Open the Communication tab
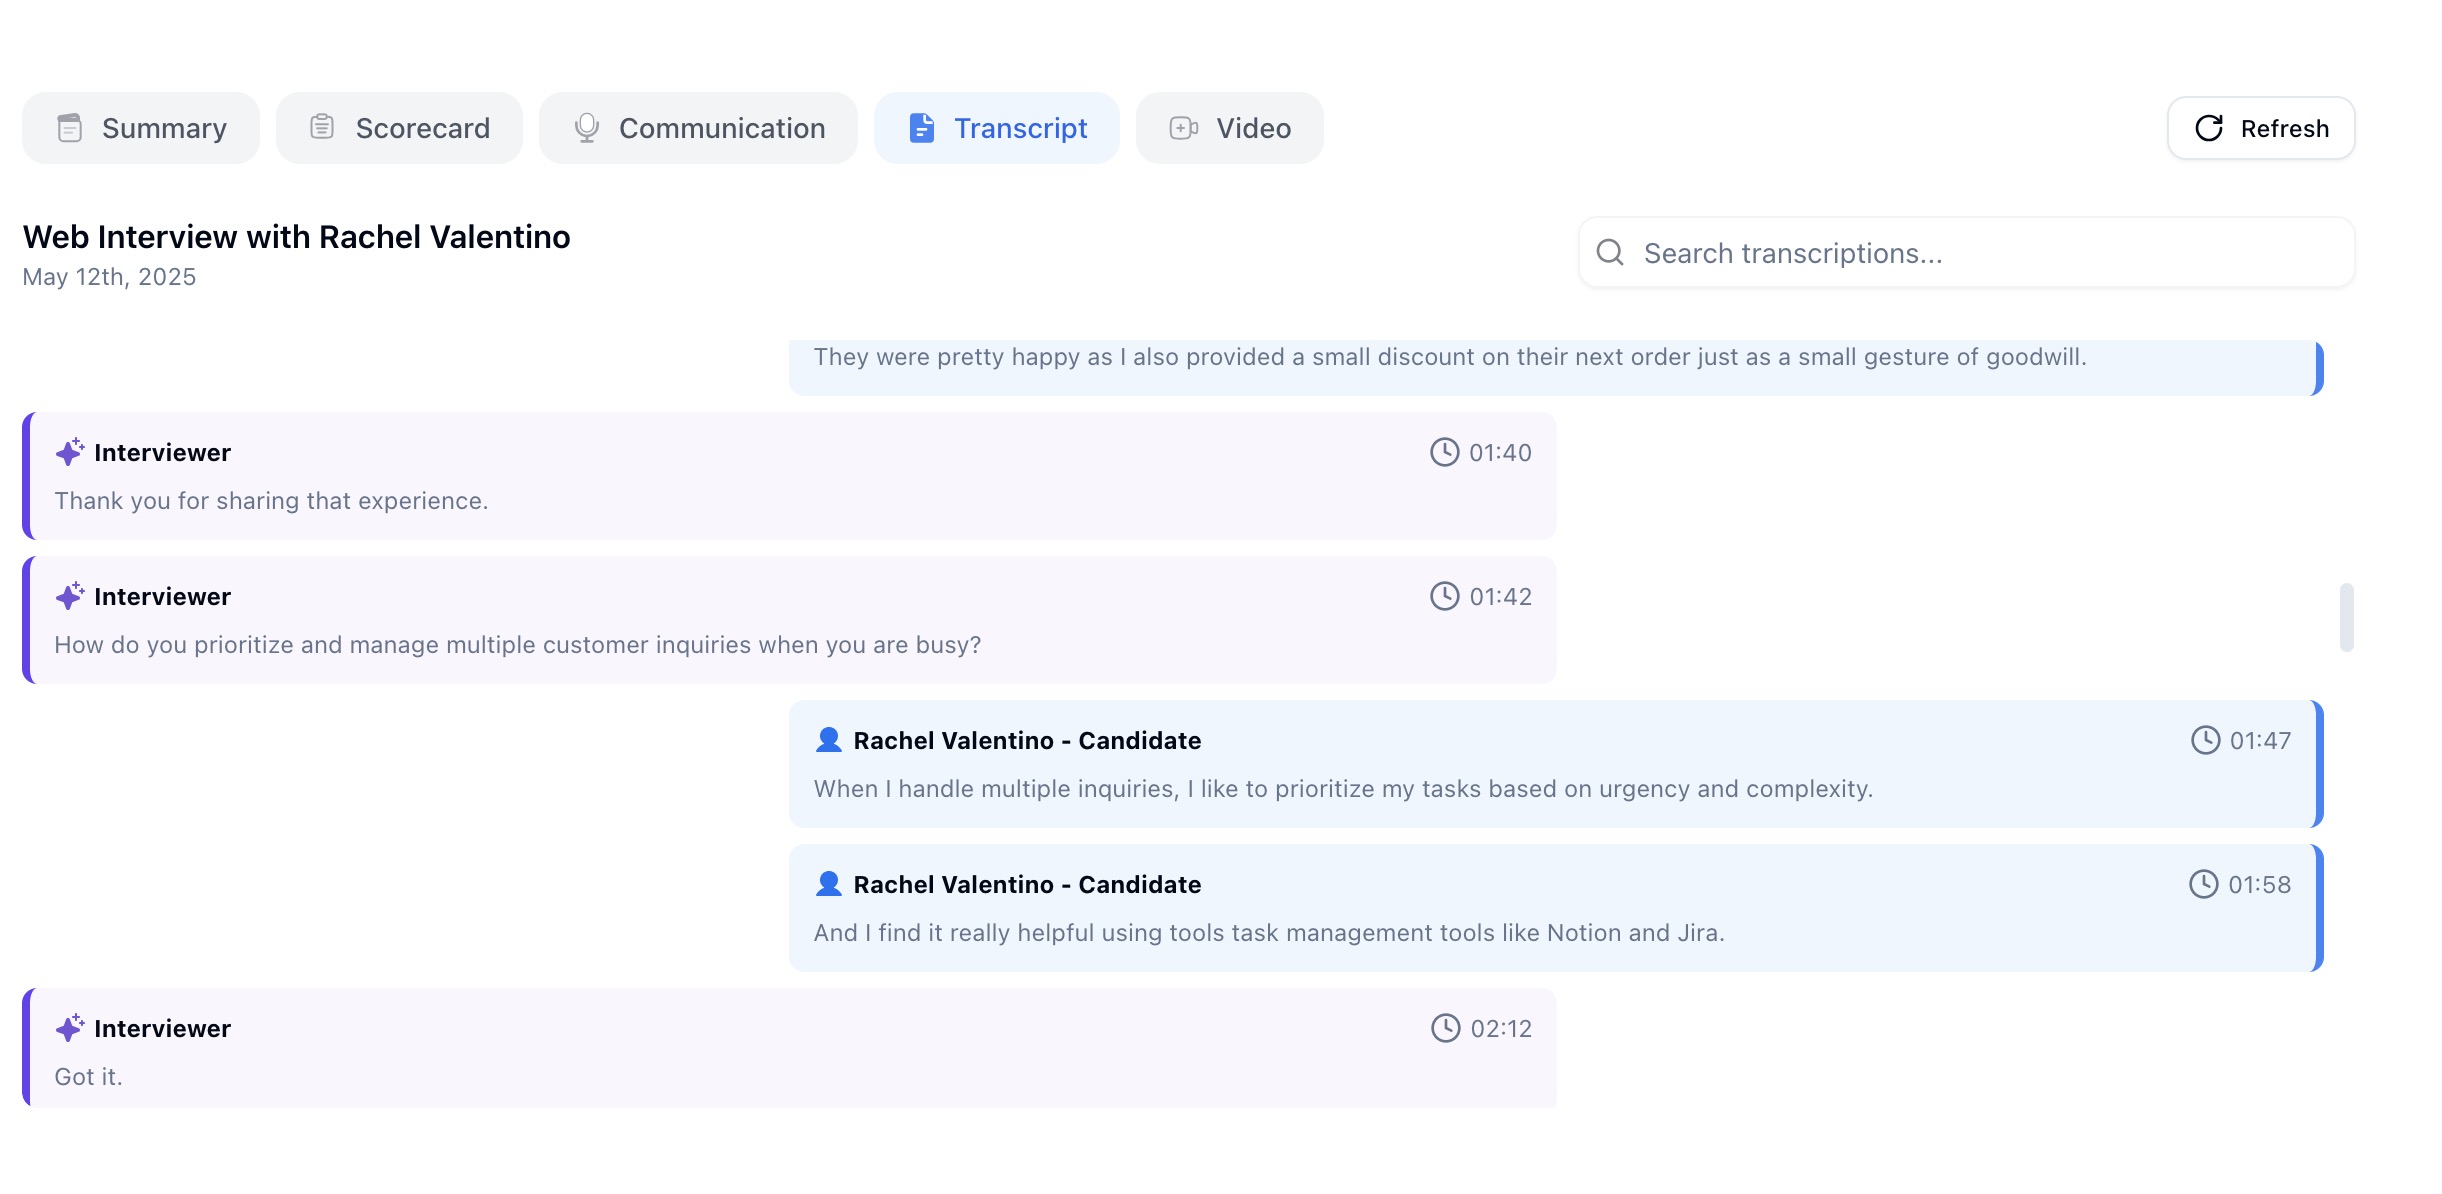This screenshot has width=2442, height=1194. coord(698,128)
